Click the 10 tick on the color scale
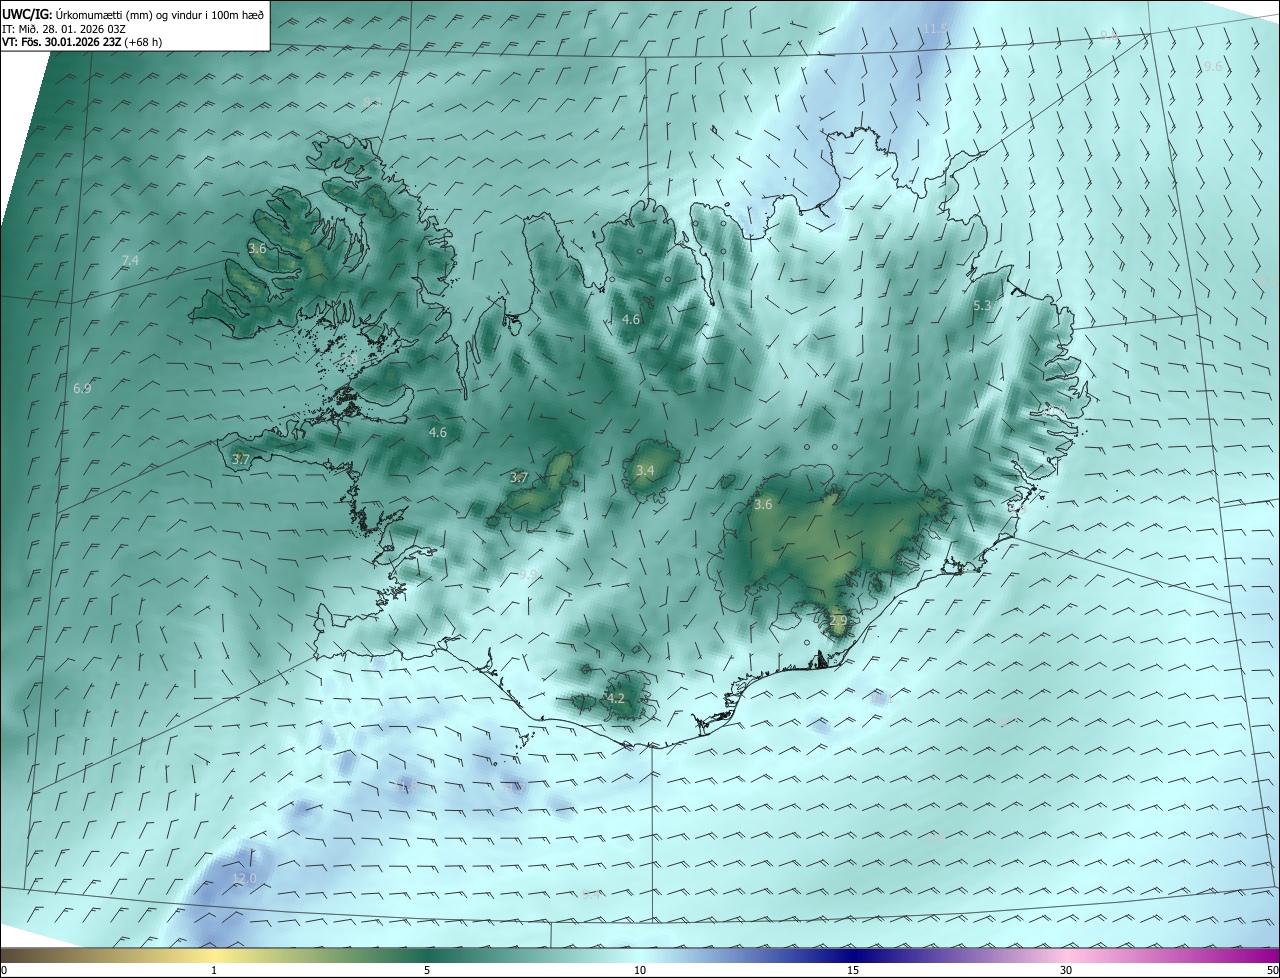1280x978 pixels. click(x=640, y=970)
